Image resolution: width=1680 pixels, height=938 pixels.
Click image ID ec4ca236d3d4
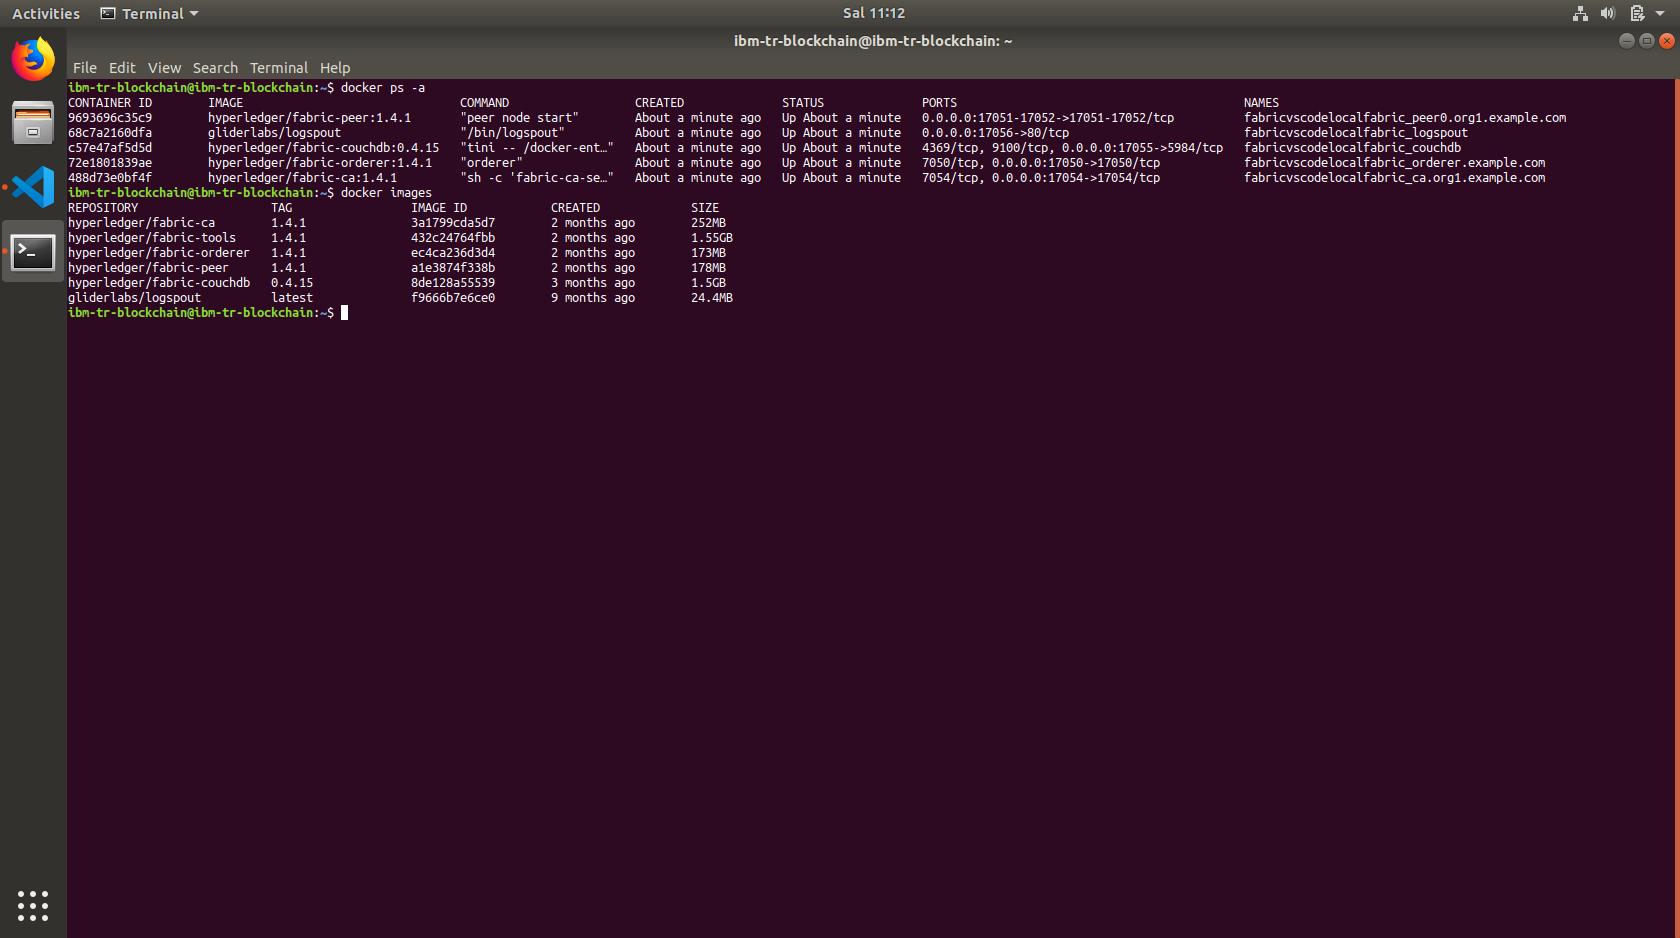click(453, 253)
